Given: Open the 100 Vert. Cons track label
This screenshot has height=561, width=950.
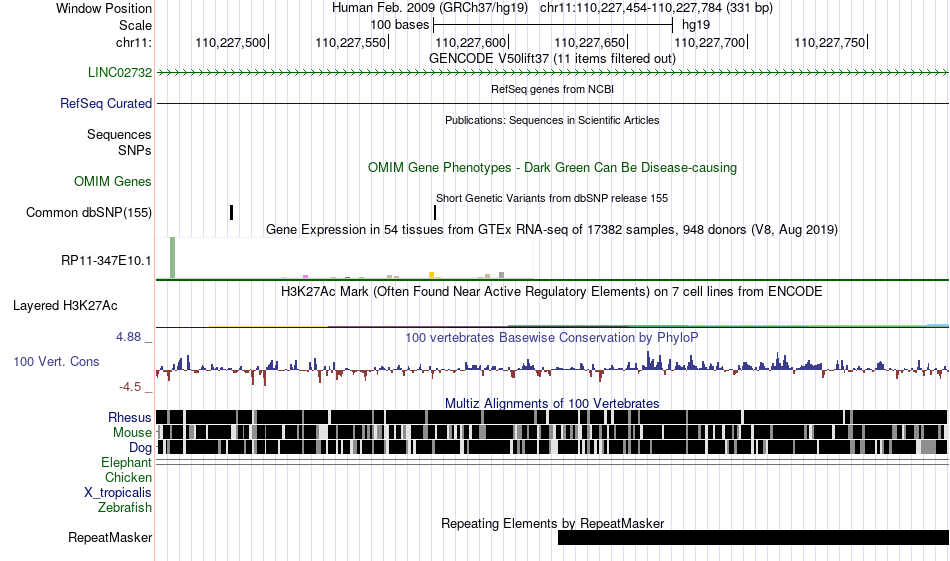Looking at the screenshot, I should 56,362.
